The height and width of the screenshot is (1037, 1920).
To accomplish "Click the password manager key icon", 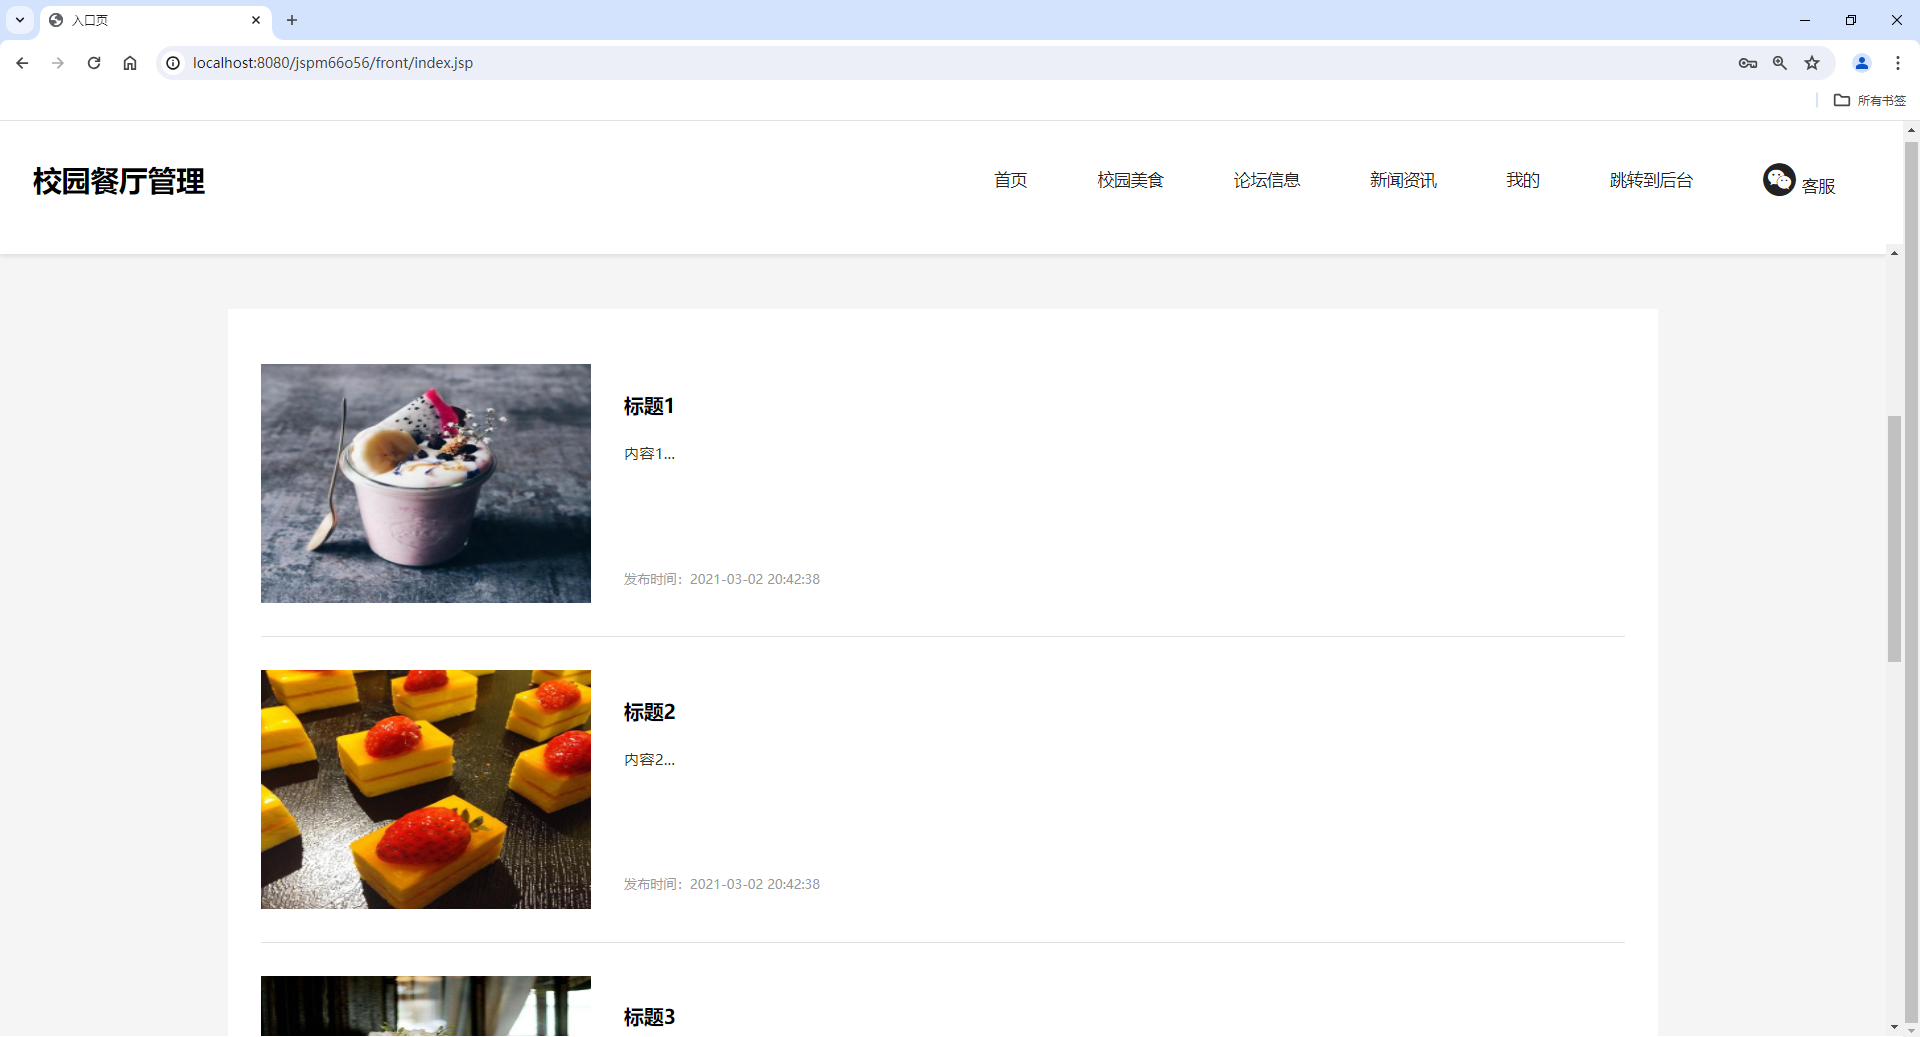I will [1748, 62].
